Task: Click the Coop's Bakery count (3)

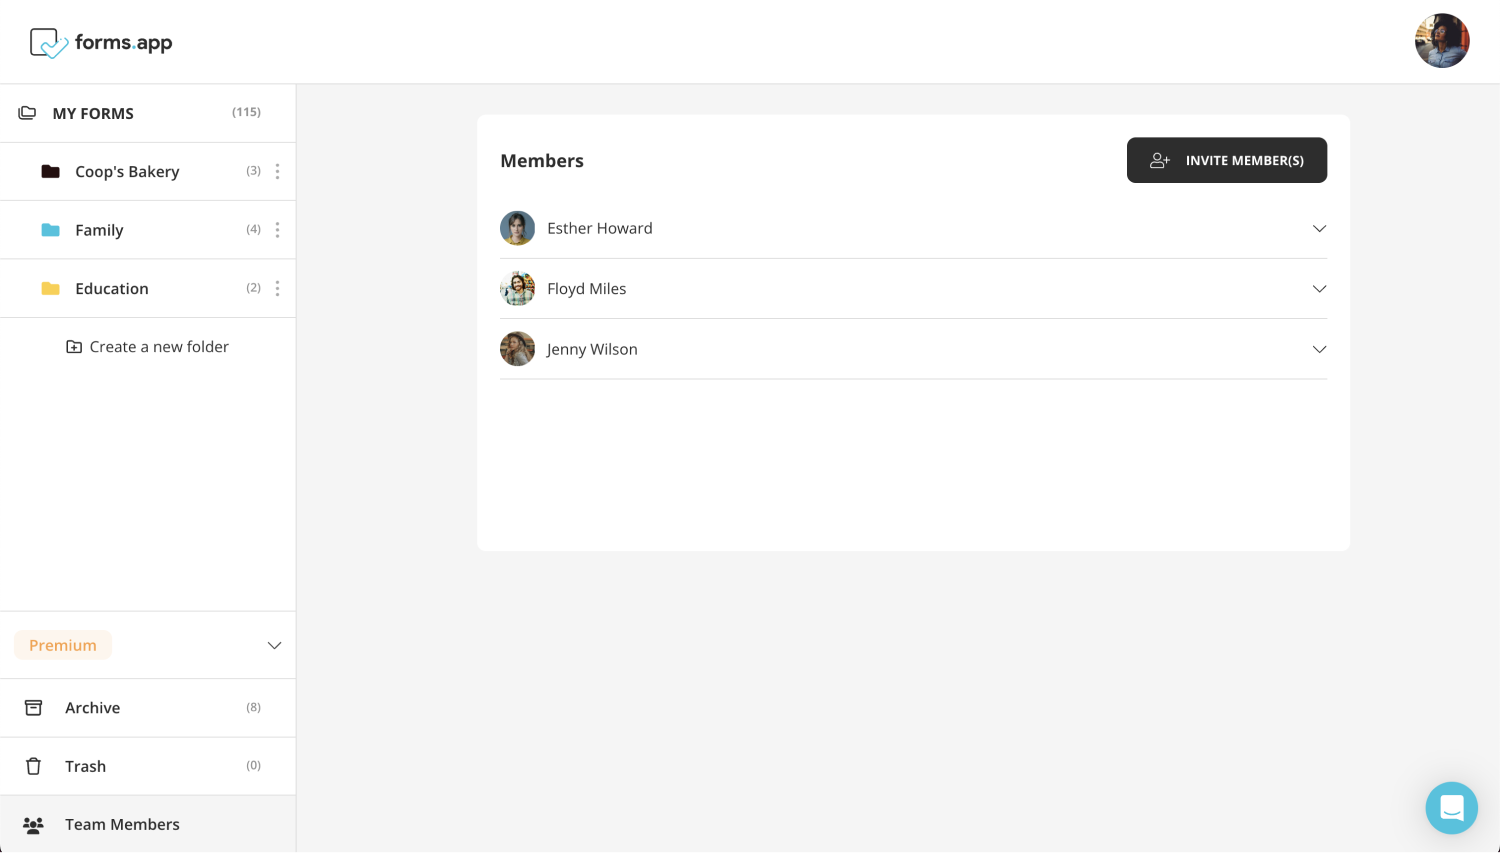Action: point(254,171)
